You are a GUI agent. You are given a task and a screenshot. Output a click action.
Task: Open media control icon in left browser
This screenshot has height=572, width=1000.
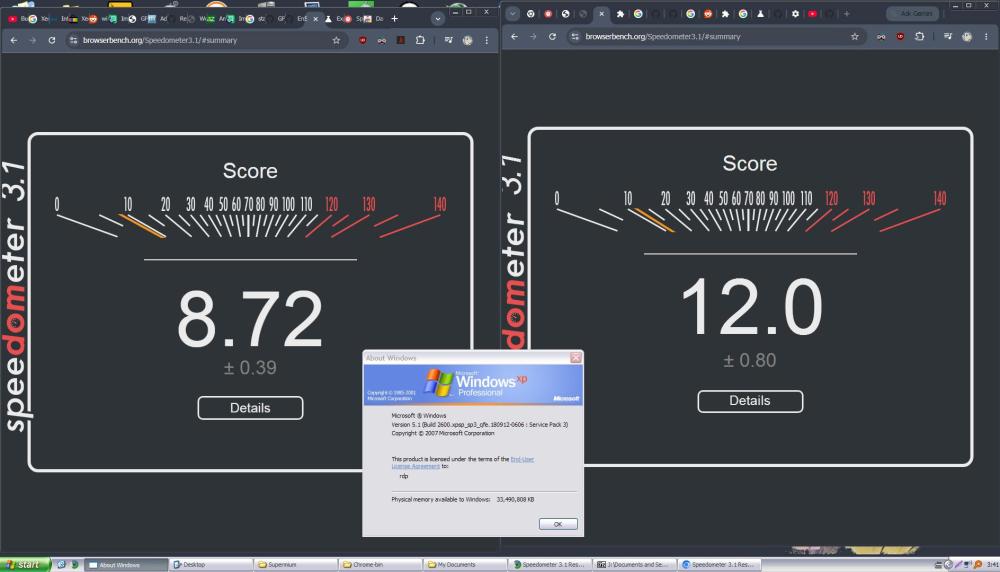pyautogui.click(x=448, y=40)
